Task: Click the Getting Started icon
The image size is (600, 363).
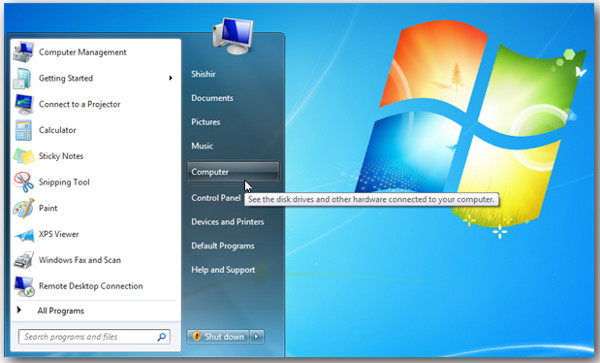Action: pyautogui.click(x=23, y=78)
